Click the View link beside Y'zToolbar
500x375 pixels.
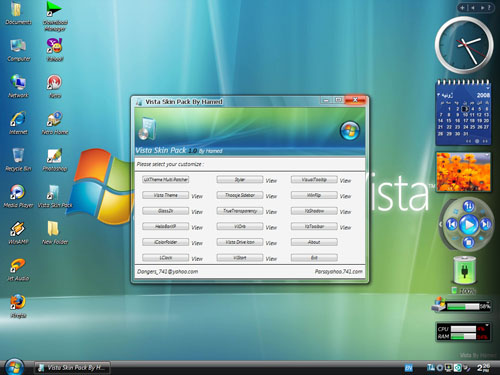click(x=345, y=228)
